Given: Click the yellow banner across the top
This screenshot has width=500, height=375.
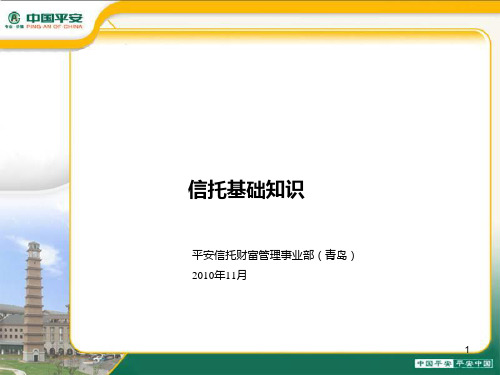Looking at the screenshot, I should point(300,6).
